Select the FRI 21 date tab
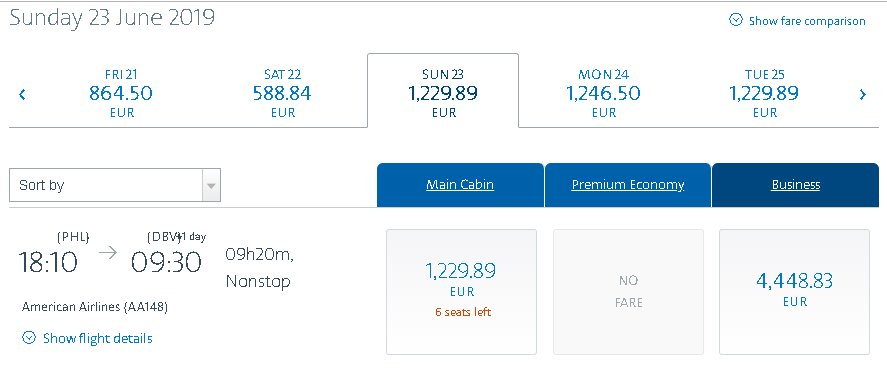Viewport: 887px width, 385px height. (x=121, y=93)
